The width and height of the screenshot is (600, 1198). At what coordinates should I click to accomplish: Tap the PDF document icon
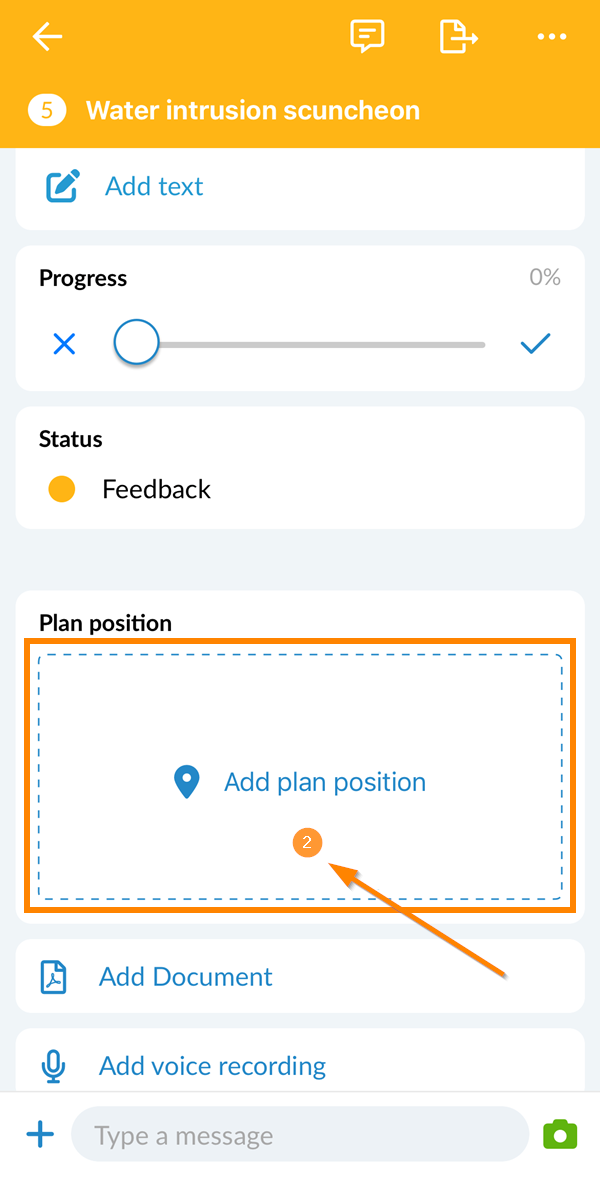pos(53,977)
